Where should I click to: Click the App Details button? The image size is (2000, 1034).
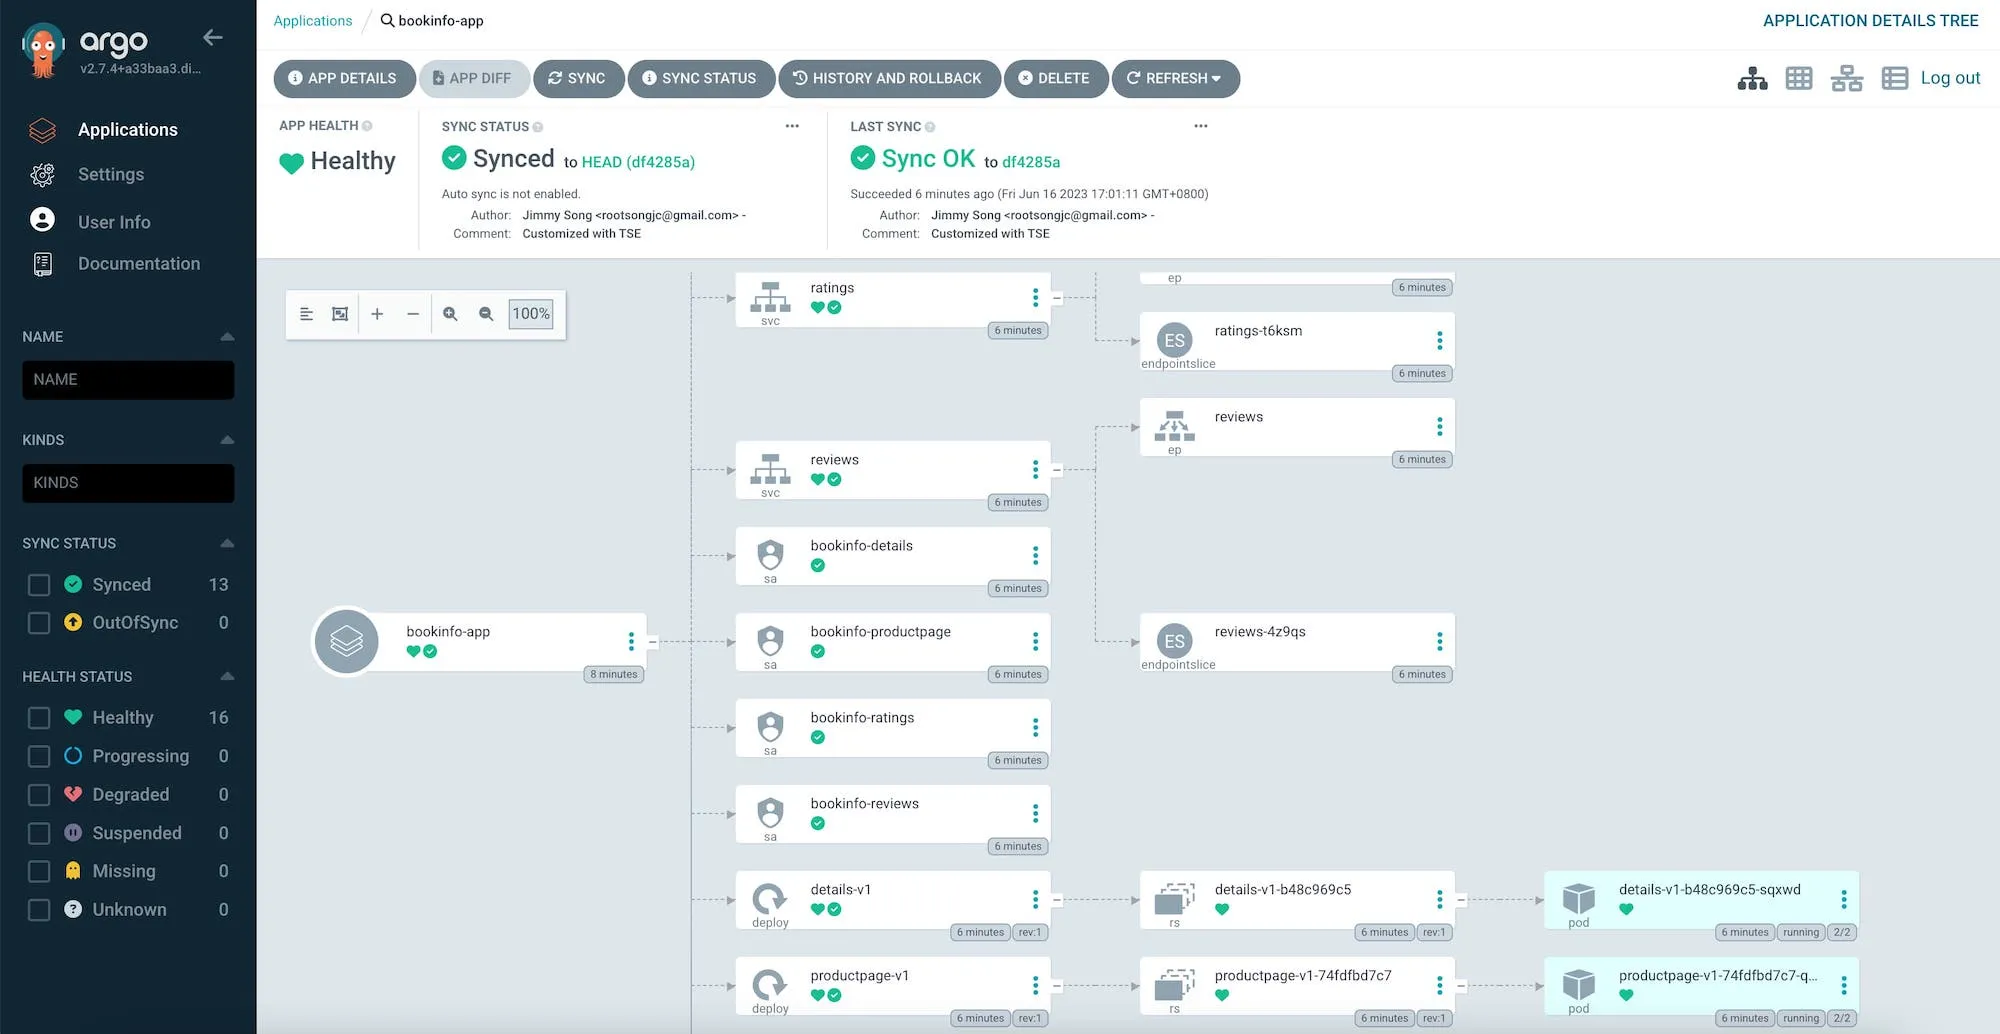pos(344,78)
